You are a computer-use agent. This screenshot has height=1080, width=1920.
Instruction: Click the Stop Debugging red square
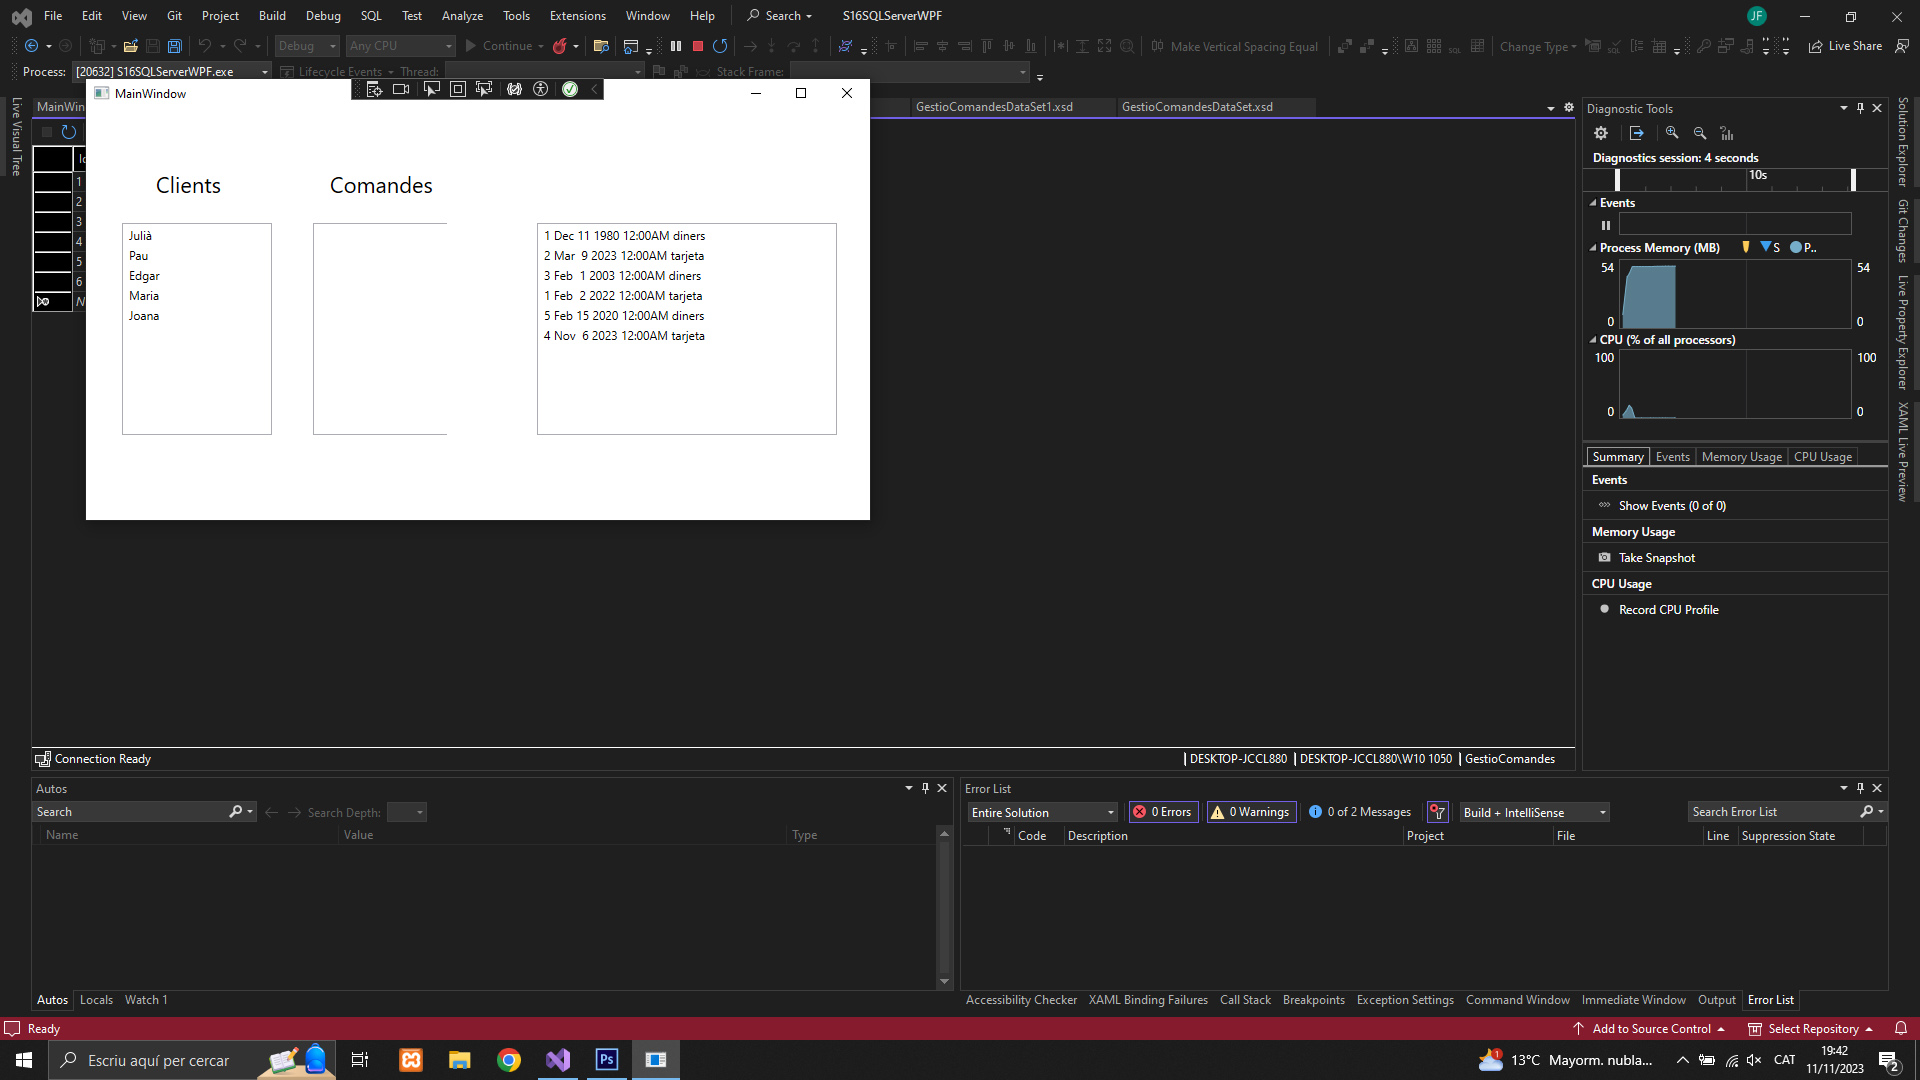698,46
